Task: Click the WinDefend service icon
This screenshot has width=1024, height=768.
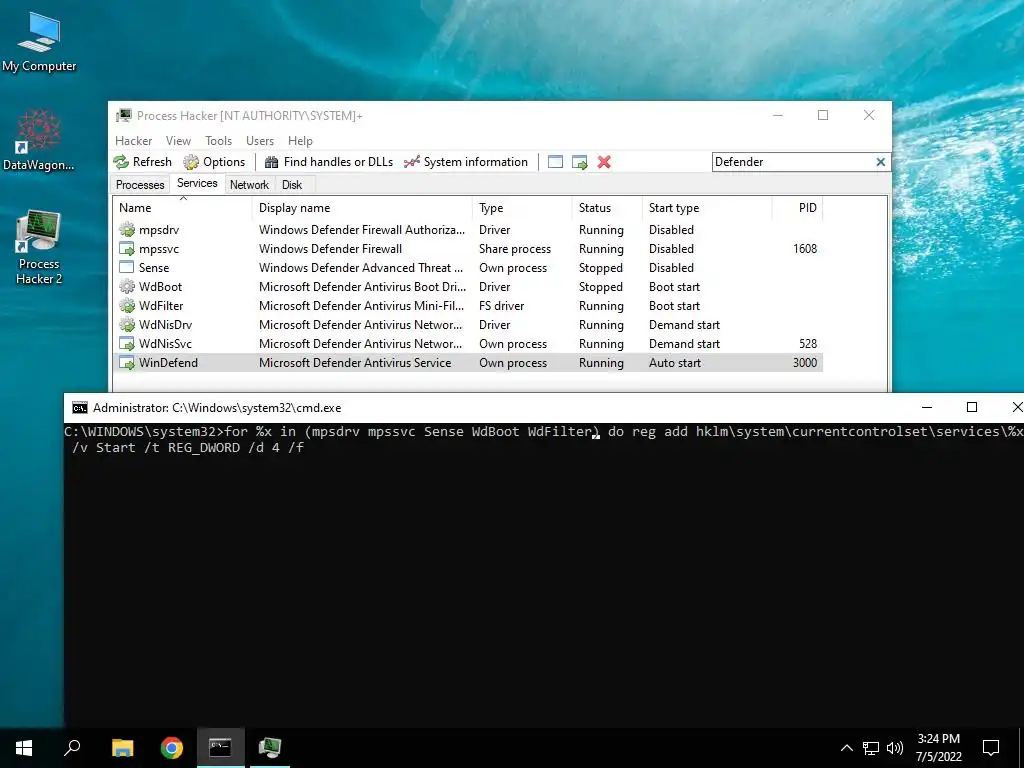Action: pyautogui.click(x=127, y=362)
